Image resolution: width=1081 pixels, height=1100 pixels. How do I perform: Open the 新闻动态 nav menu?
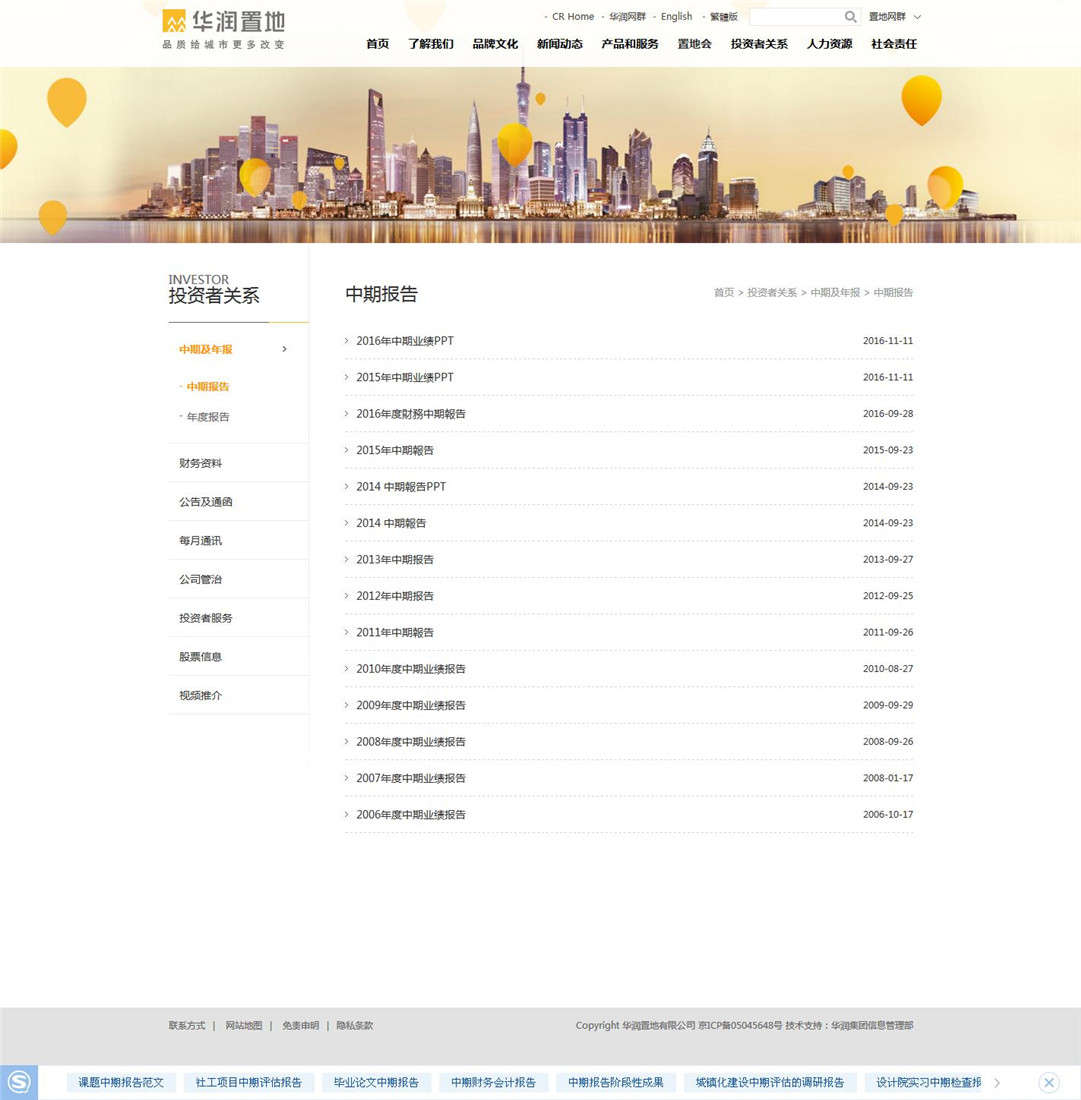tap(560, 43)
